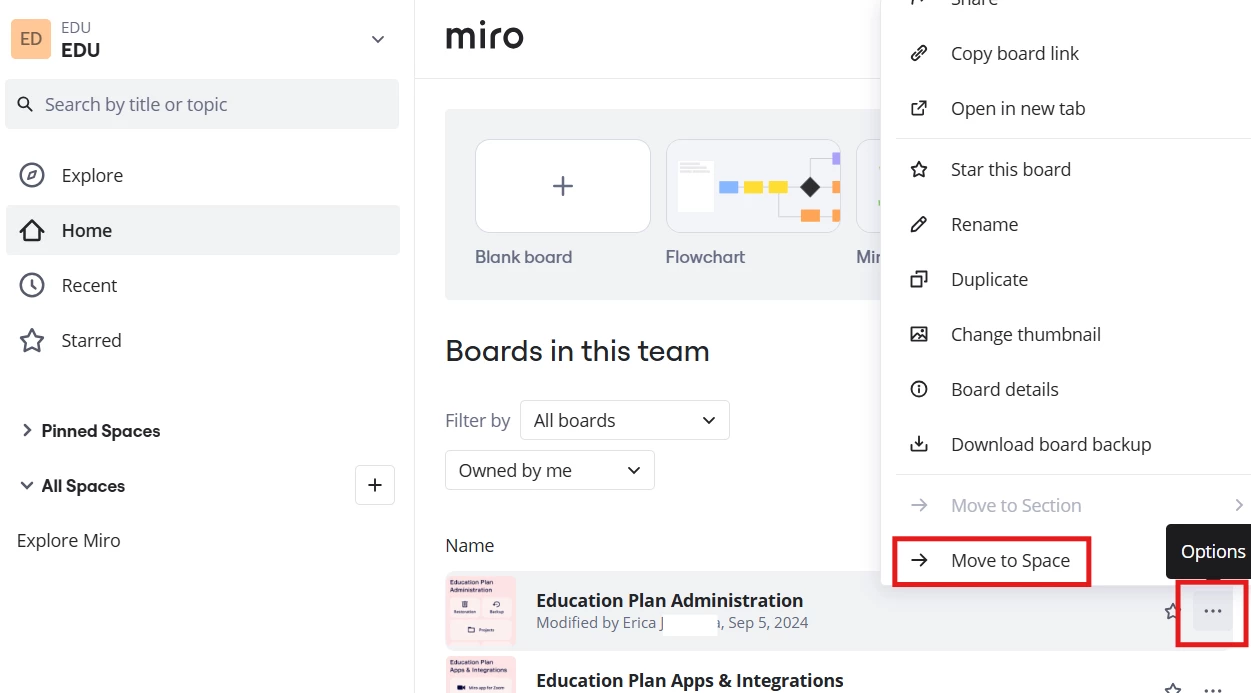Click the search magnifier icon
Viewport: 1251px width, 693px height.
tap(25, 104)
